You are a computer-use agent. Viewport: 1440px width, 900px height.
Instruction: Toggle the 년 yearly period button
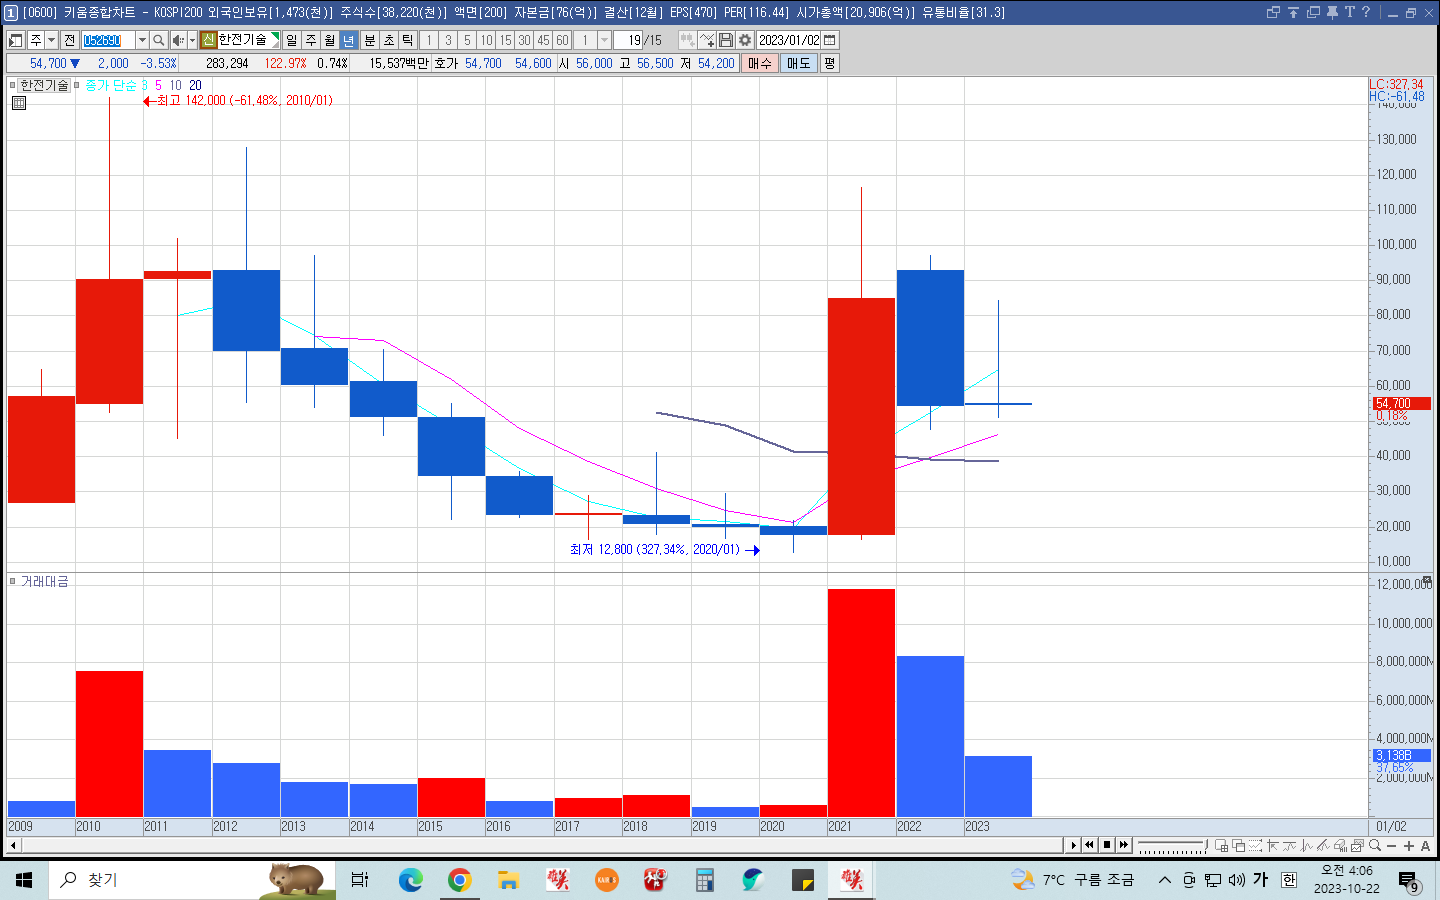348,40
